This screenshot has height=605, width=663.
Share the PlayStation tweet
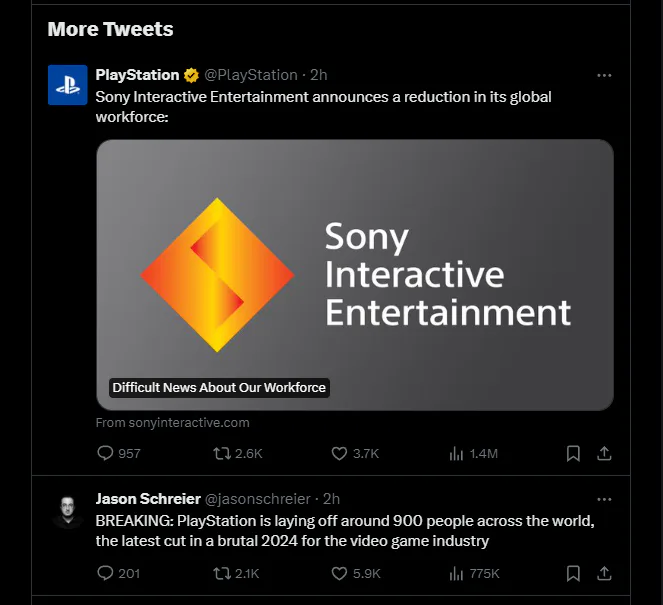pos(604,453)
